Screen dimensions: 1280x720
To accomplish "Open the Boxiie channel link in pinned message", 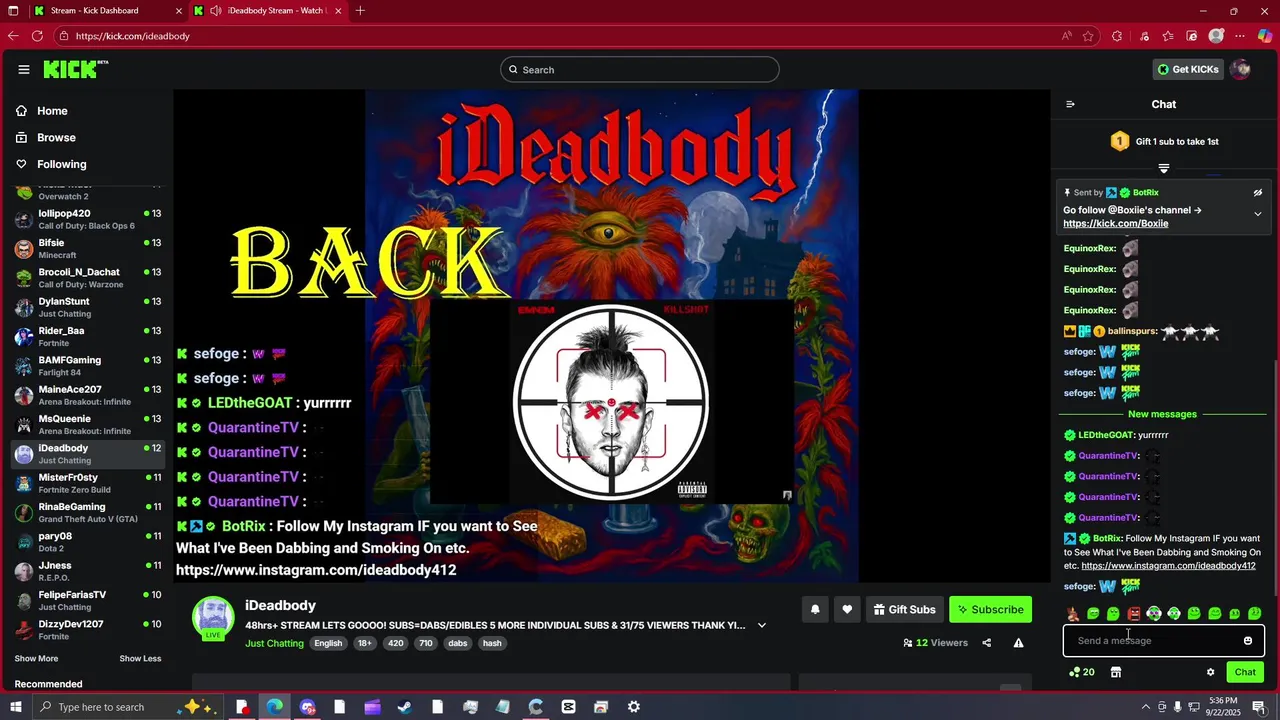I will point(1115,223).
